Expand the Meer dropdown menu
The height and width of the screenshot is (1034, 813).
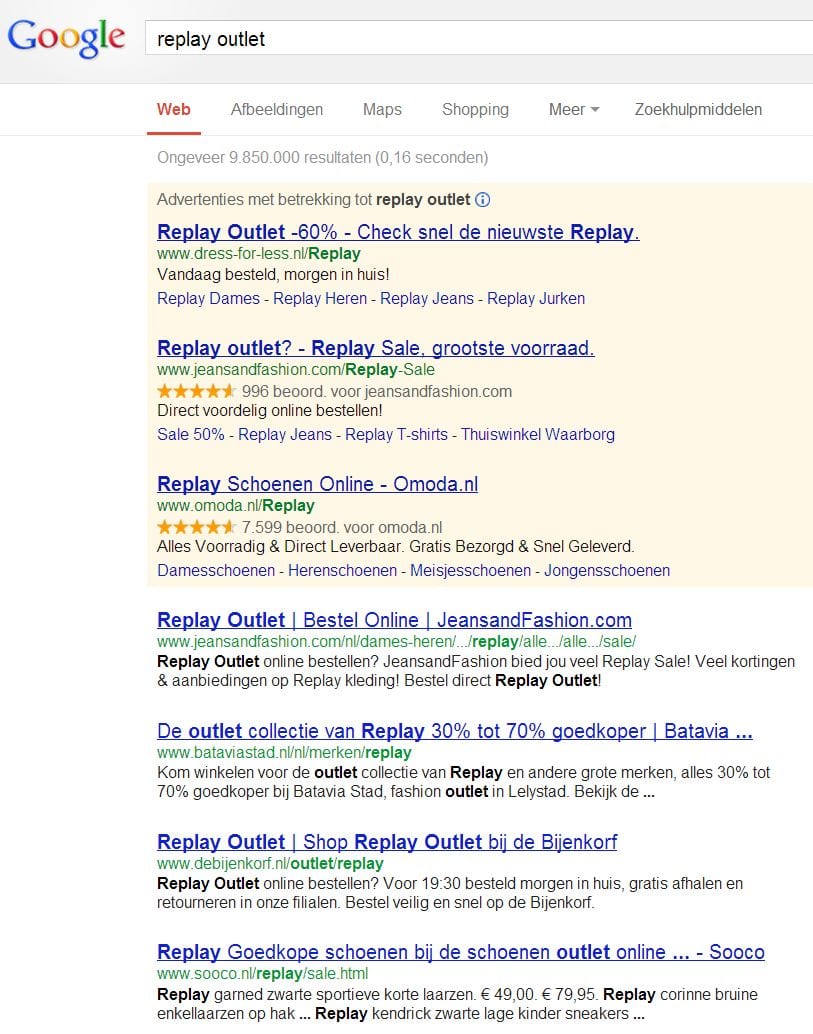tap(574, 109)
